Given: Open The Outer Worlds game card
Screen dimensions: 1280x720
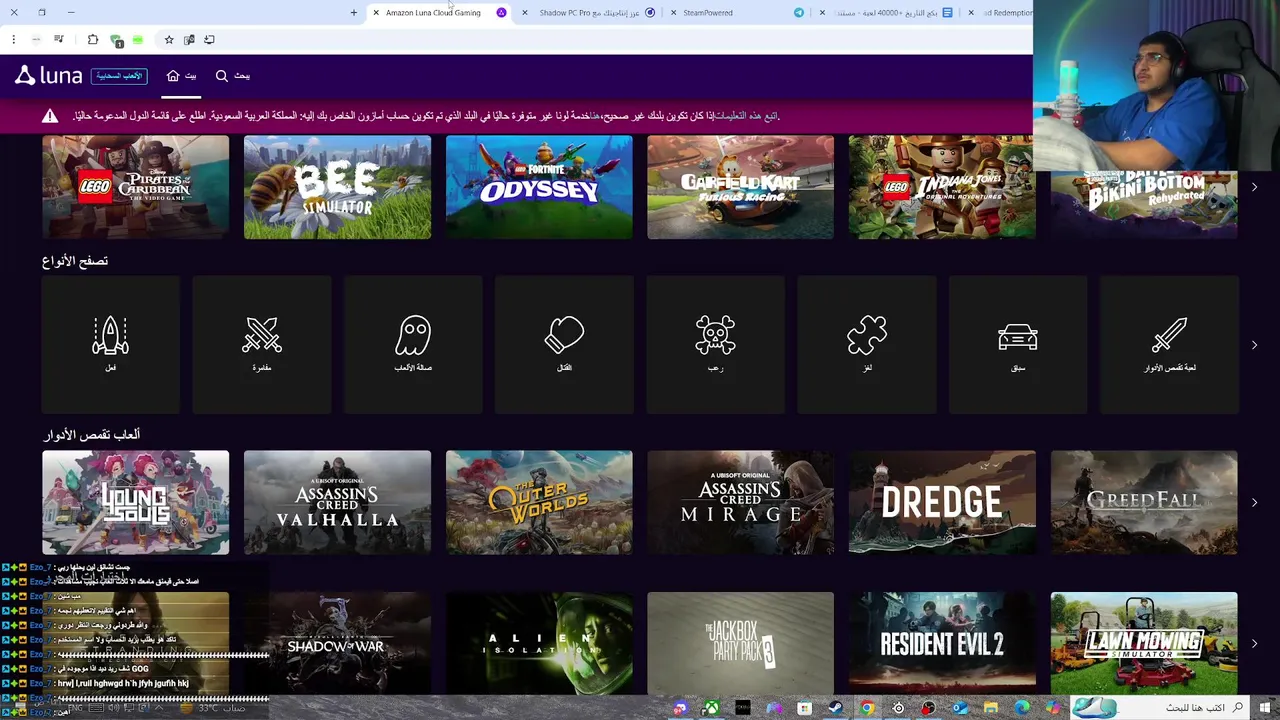Looking at the screenshot, I should pos(539,503).
